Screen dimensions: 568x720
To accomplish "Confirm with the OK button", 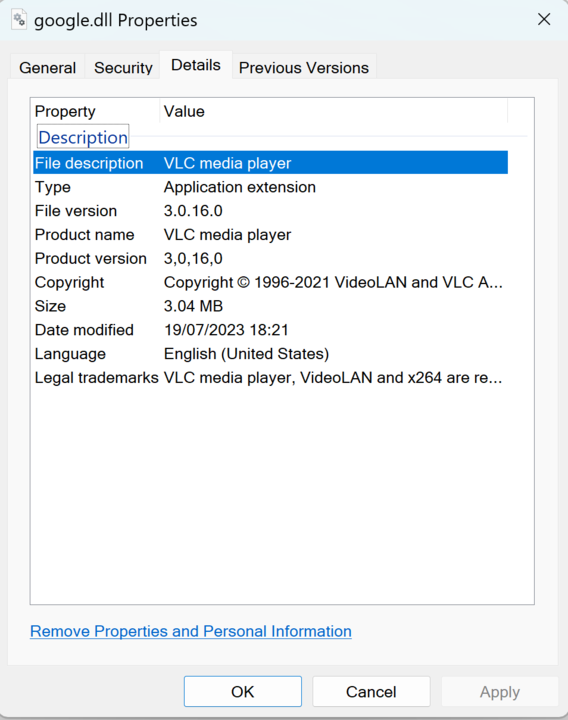I will 242,692.
